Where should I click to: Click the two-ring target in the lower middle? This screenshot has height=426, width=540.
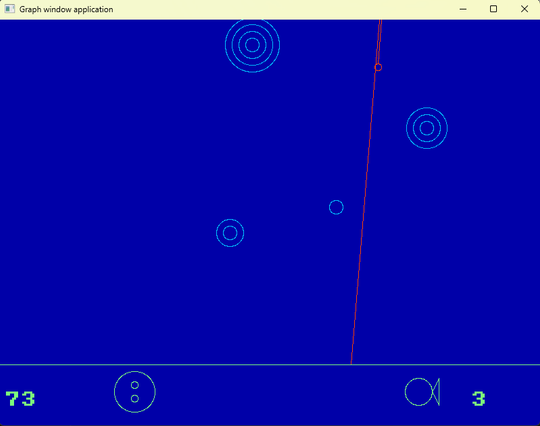click(x=230, y=233)
